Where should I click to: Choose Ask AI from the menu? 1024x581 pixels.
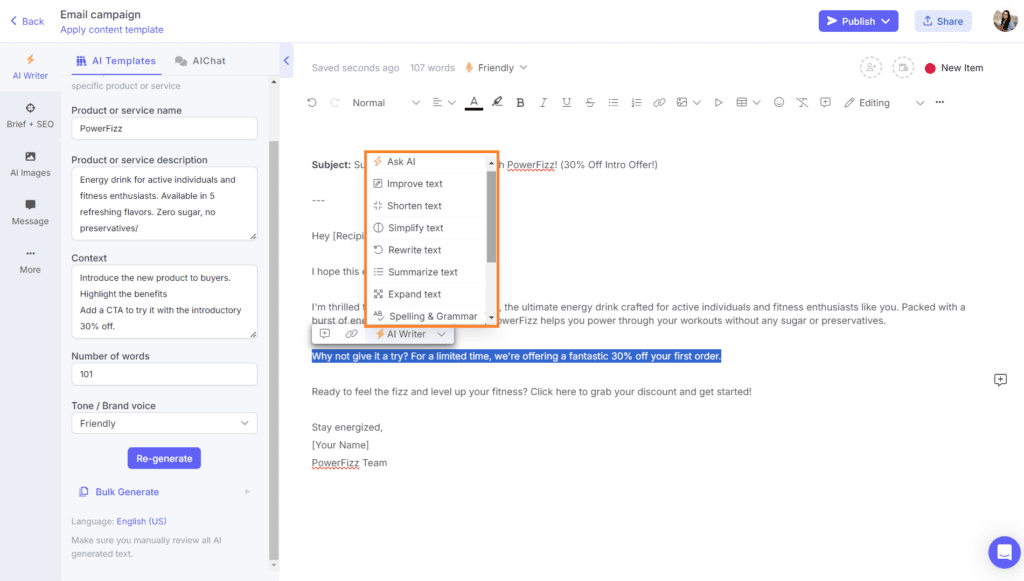[x=427, y=161]
